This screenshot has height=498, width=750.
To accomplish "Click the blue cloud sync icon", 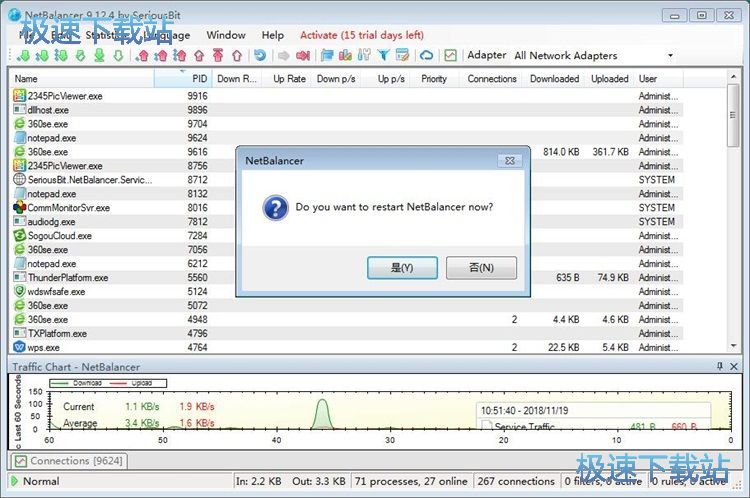I will (x=426, y=55).
